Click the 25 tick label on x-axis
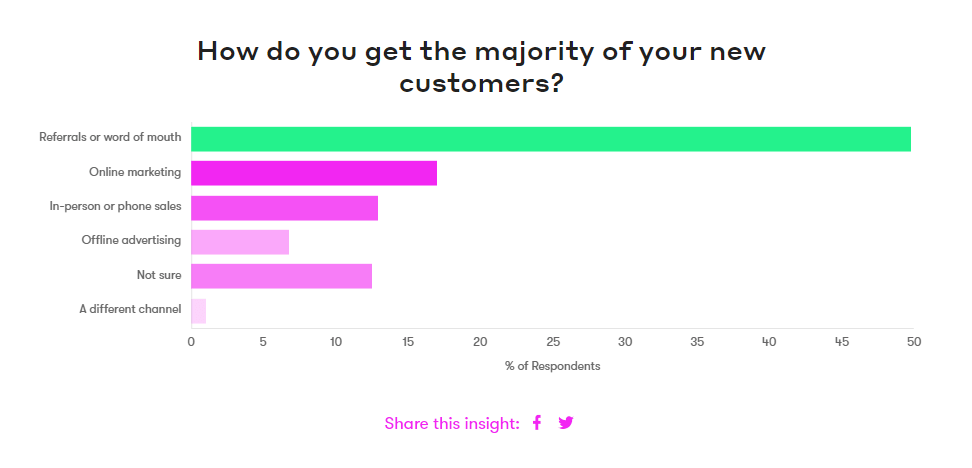Viewport: 972px width, 468px height. [x=552, y=342]
